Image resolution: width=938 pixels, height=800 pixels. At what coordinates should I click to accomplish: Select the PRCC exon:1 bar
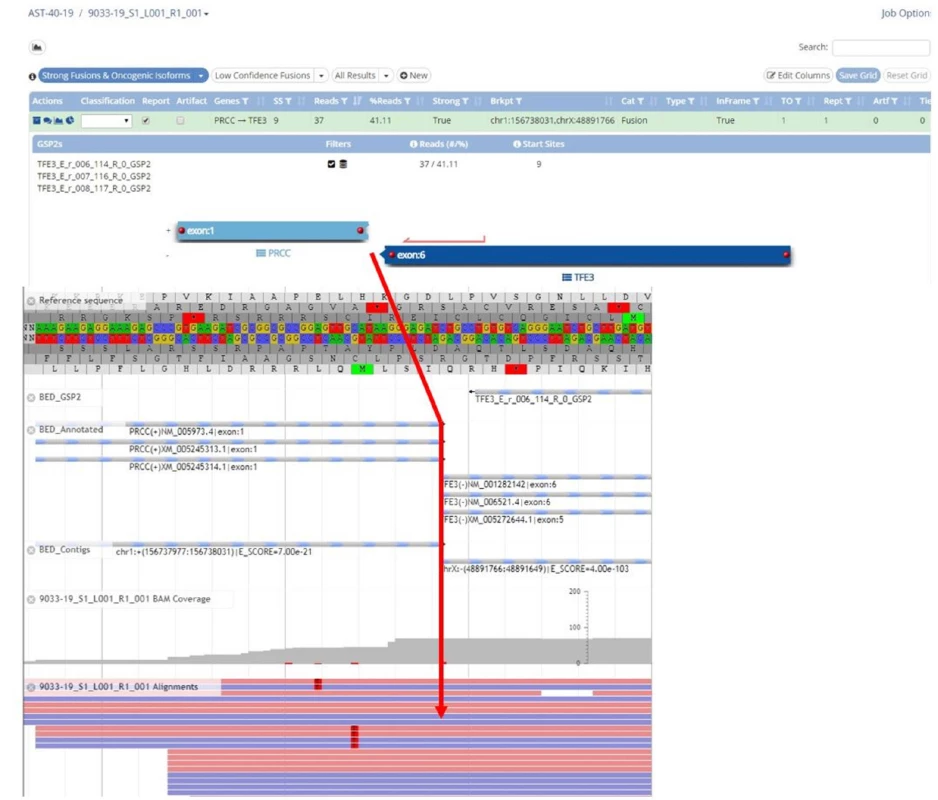point(272,231)
